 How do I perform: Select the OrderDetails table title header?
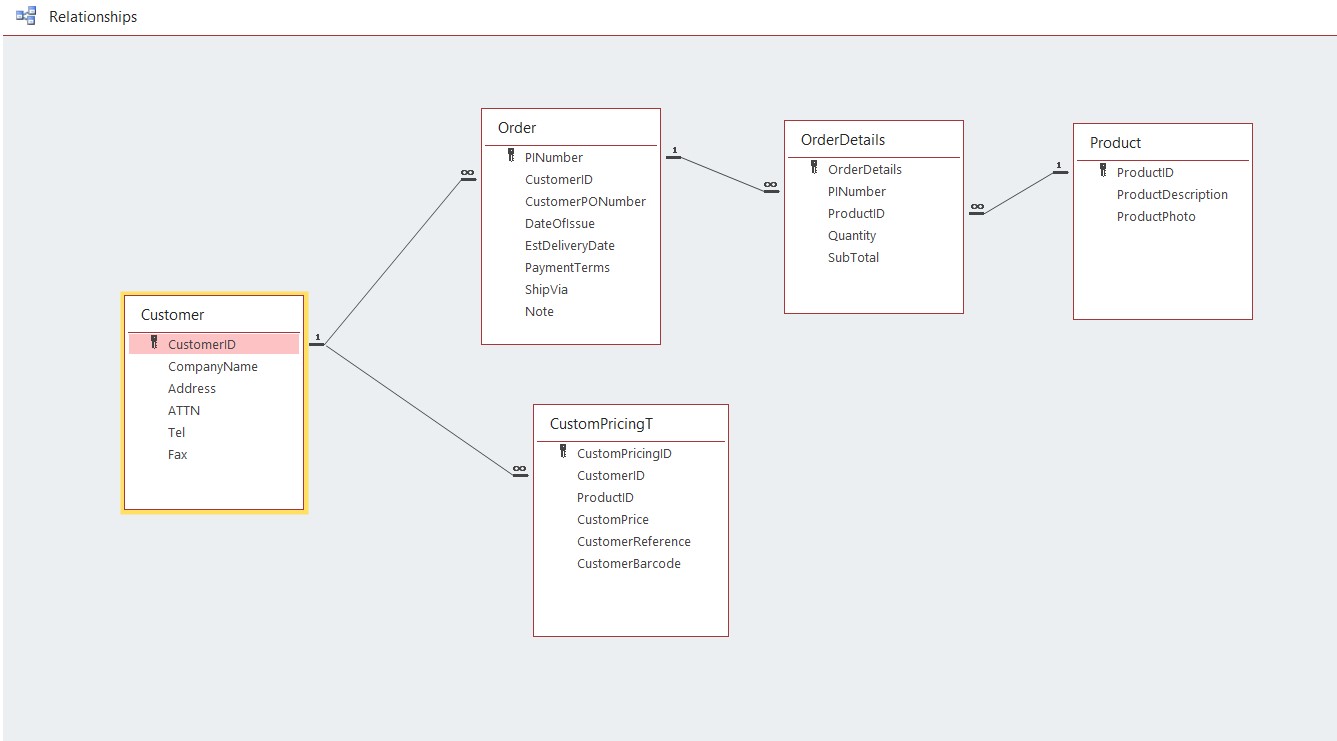pyautogui.click(x=874, y=140)
